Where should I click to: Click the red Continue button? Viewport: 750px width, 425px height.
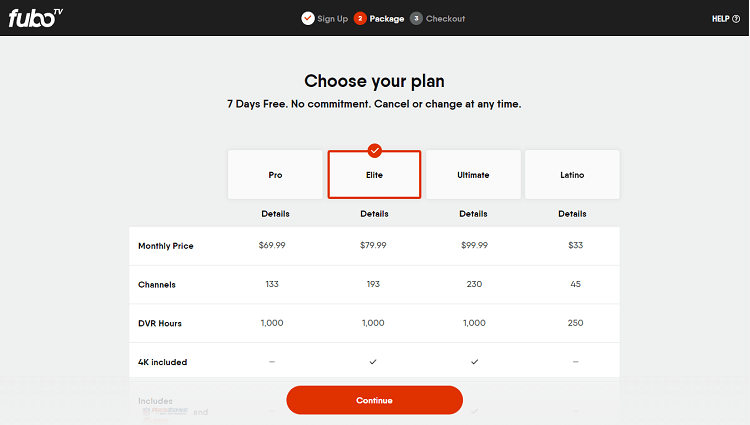[375, 400]
